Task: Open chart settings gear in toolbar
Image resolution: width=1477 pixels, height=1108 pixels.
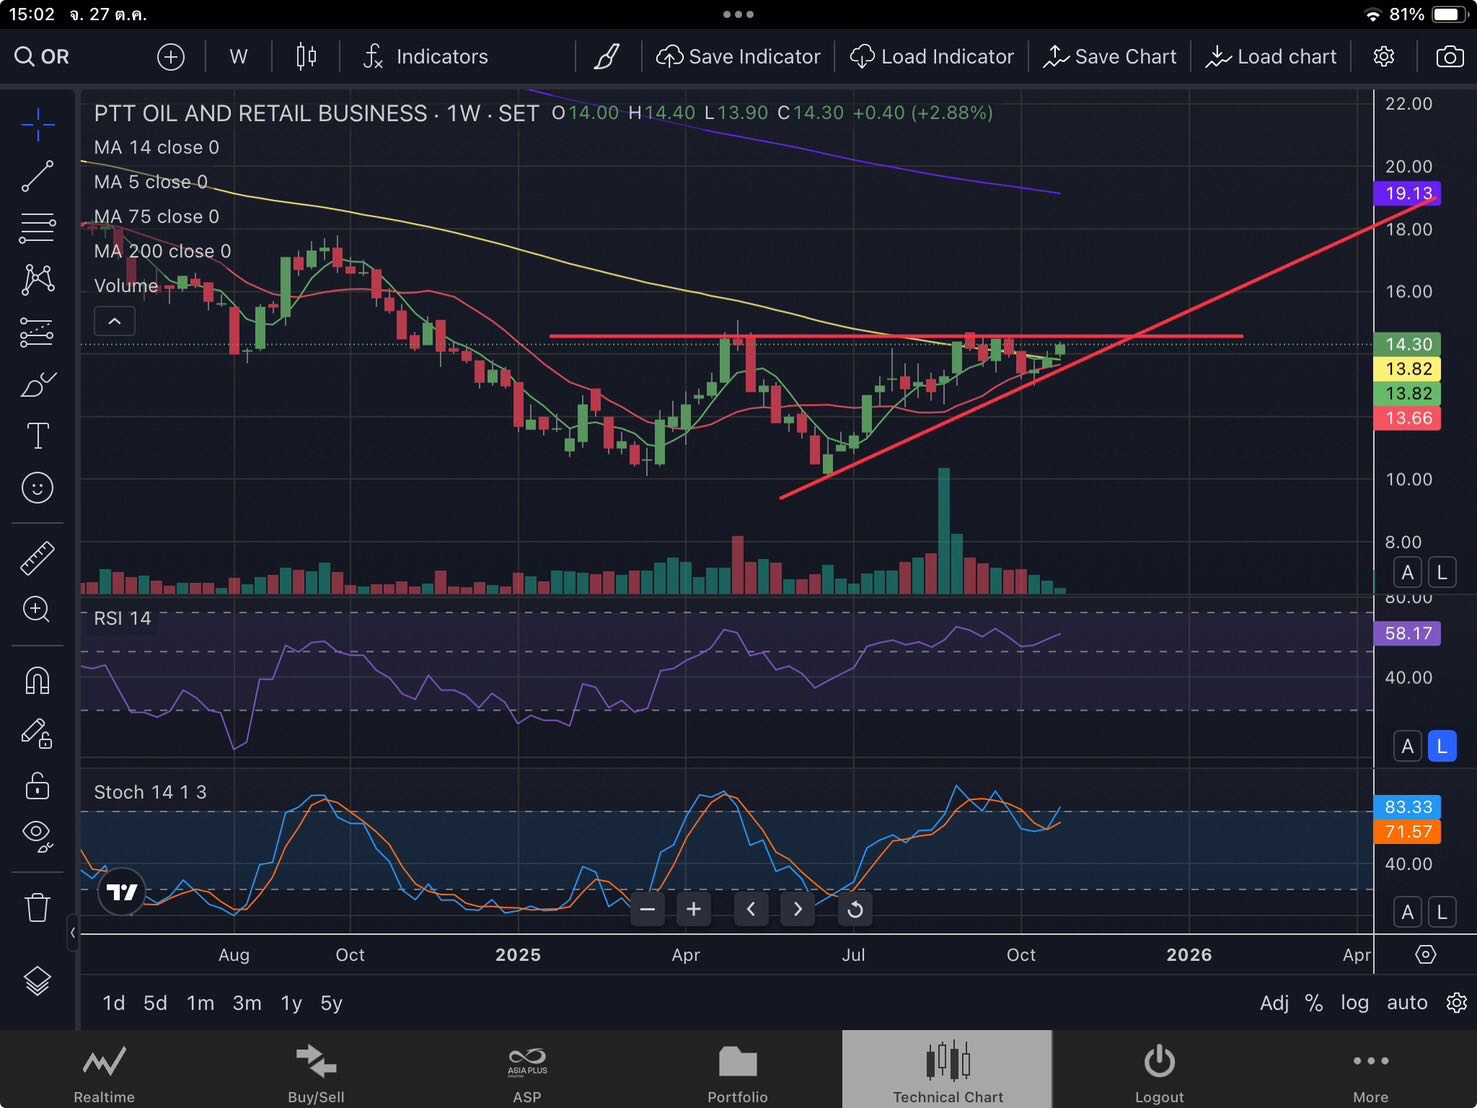Action: pos(1384,57)
